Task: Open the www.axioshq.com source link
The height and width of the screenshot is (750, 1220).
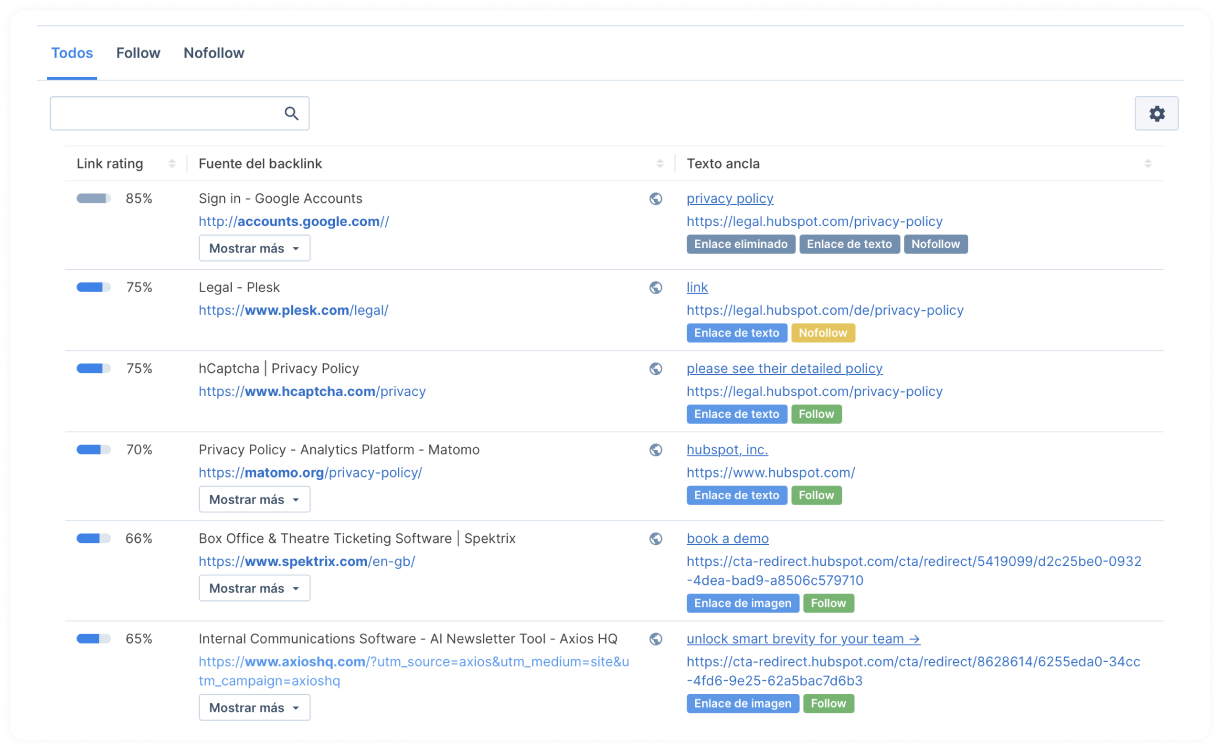Action: [414, 672]
